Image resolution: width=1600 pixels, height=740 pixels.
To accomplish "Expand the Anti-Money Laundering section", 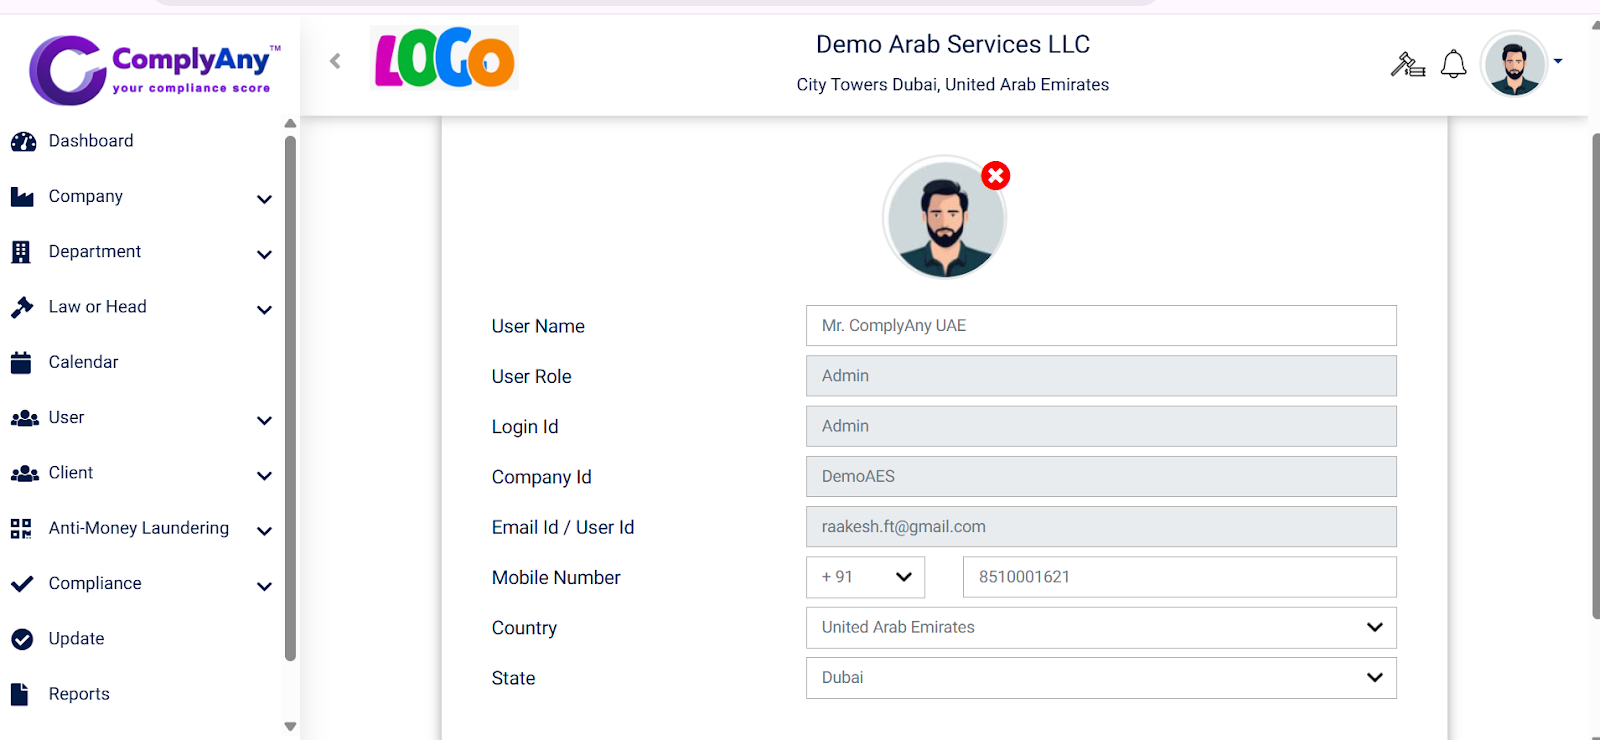I will pyautogui.click(x=264, y=530).
